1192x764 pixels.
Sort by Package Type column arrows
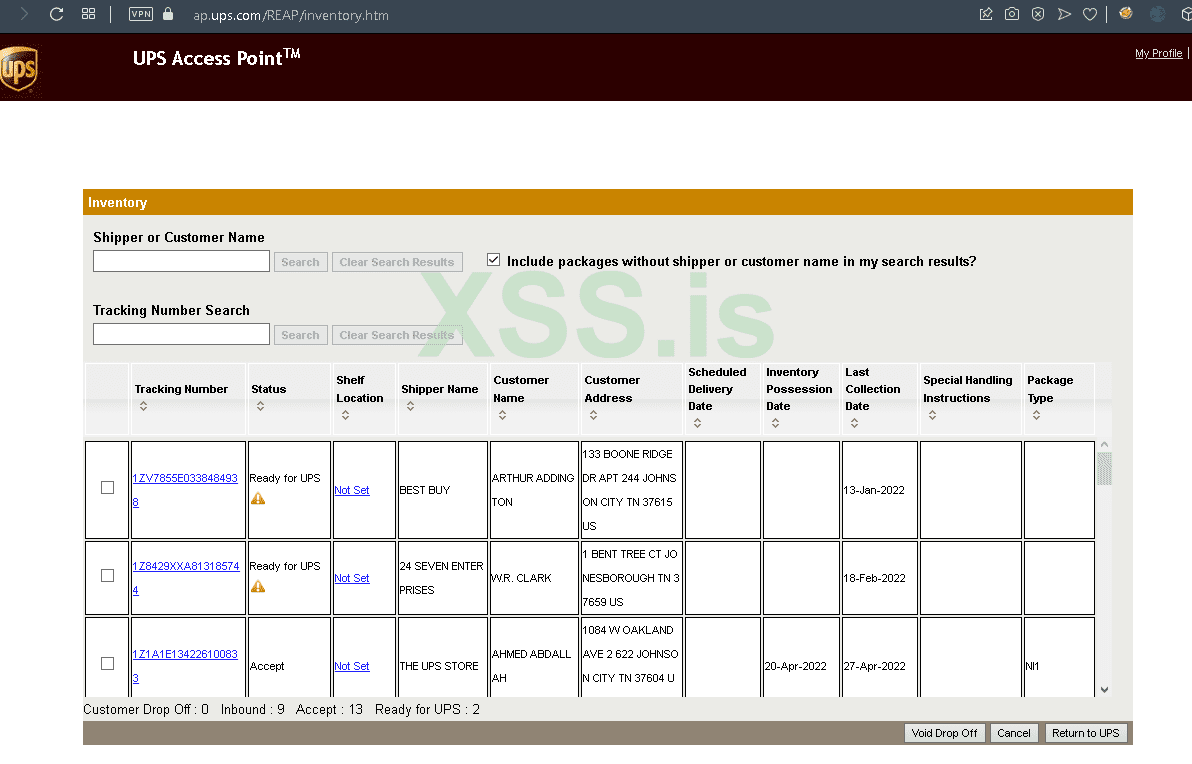[1036, 415]
